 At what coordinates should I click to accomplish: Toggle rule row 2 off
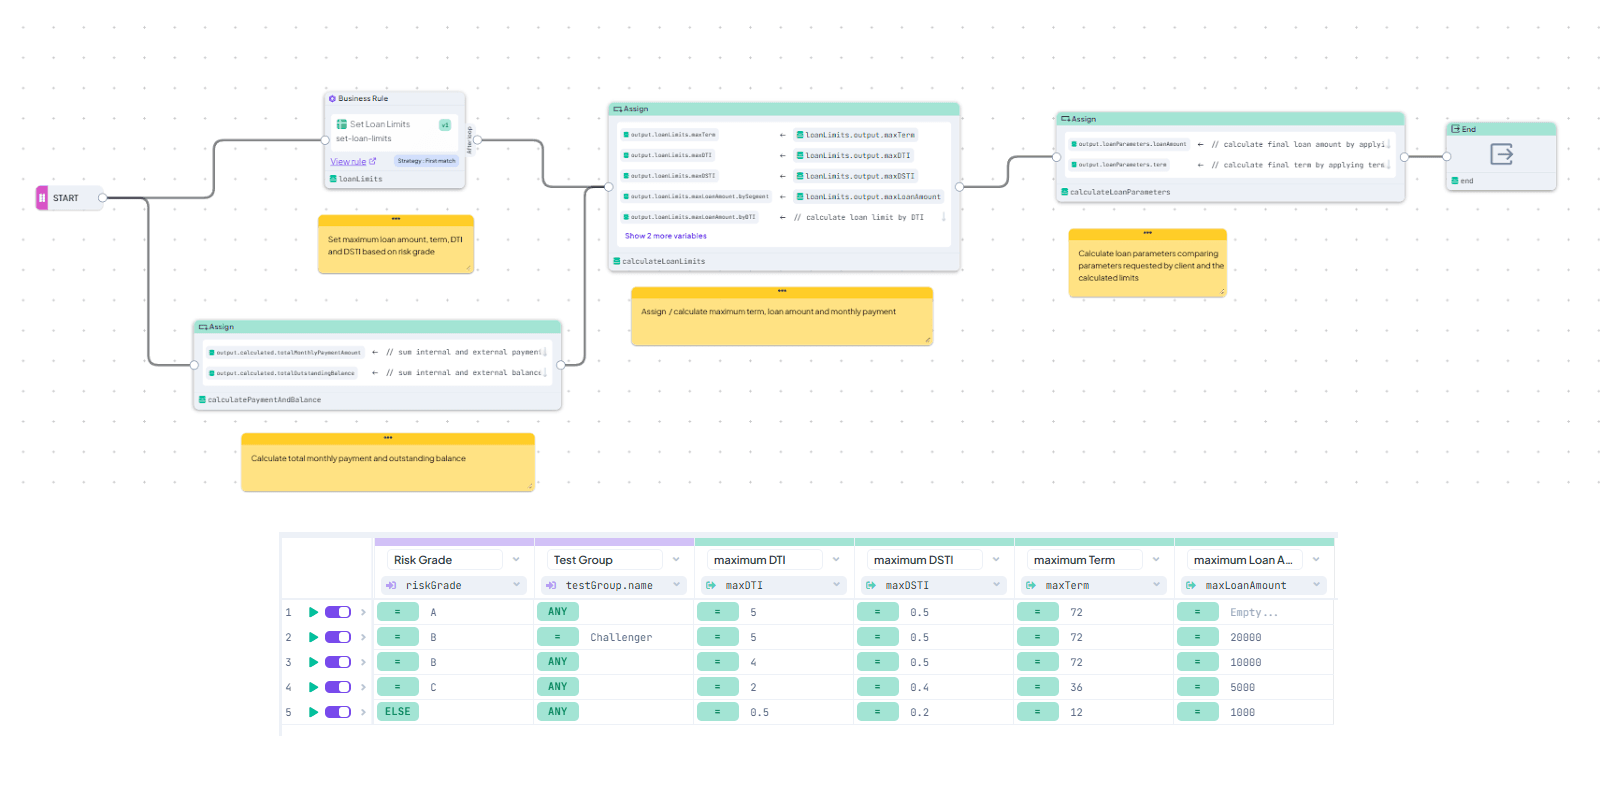338,637
